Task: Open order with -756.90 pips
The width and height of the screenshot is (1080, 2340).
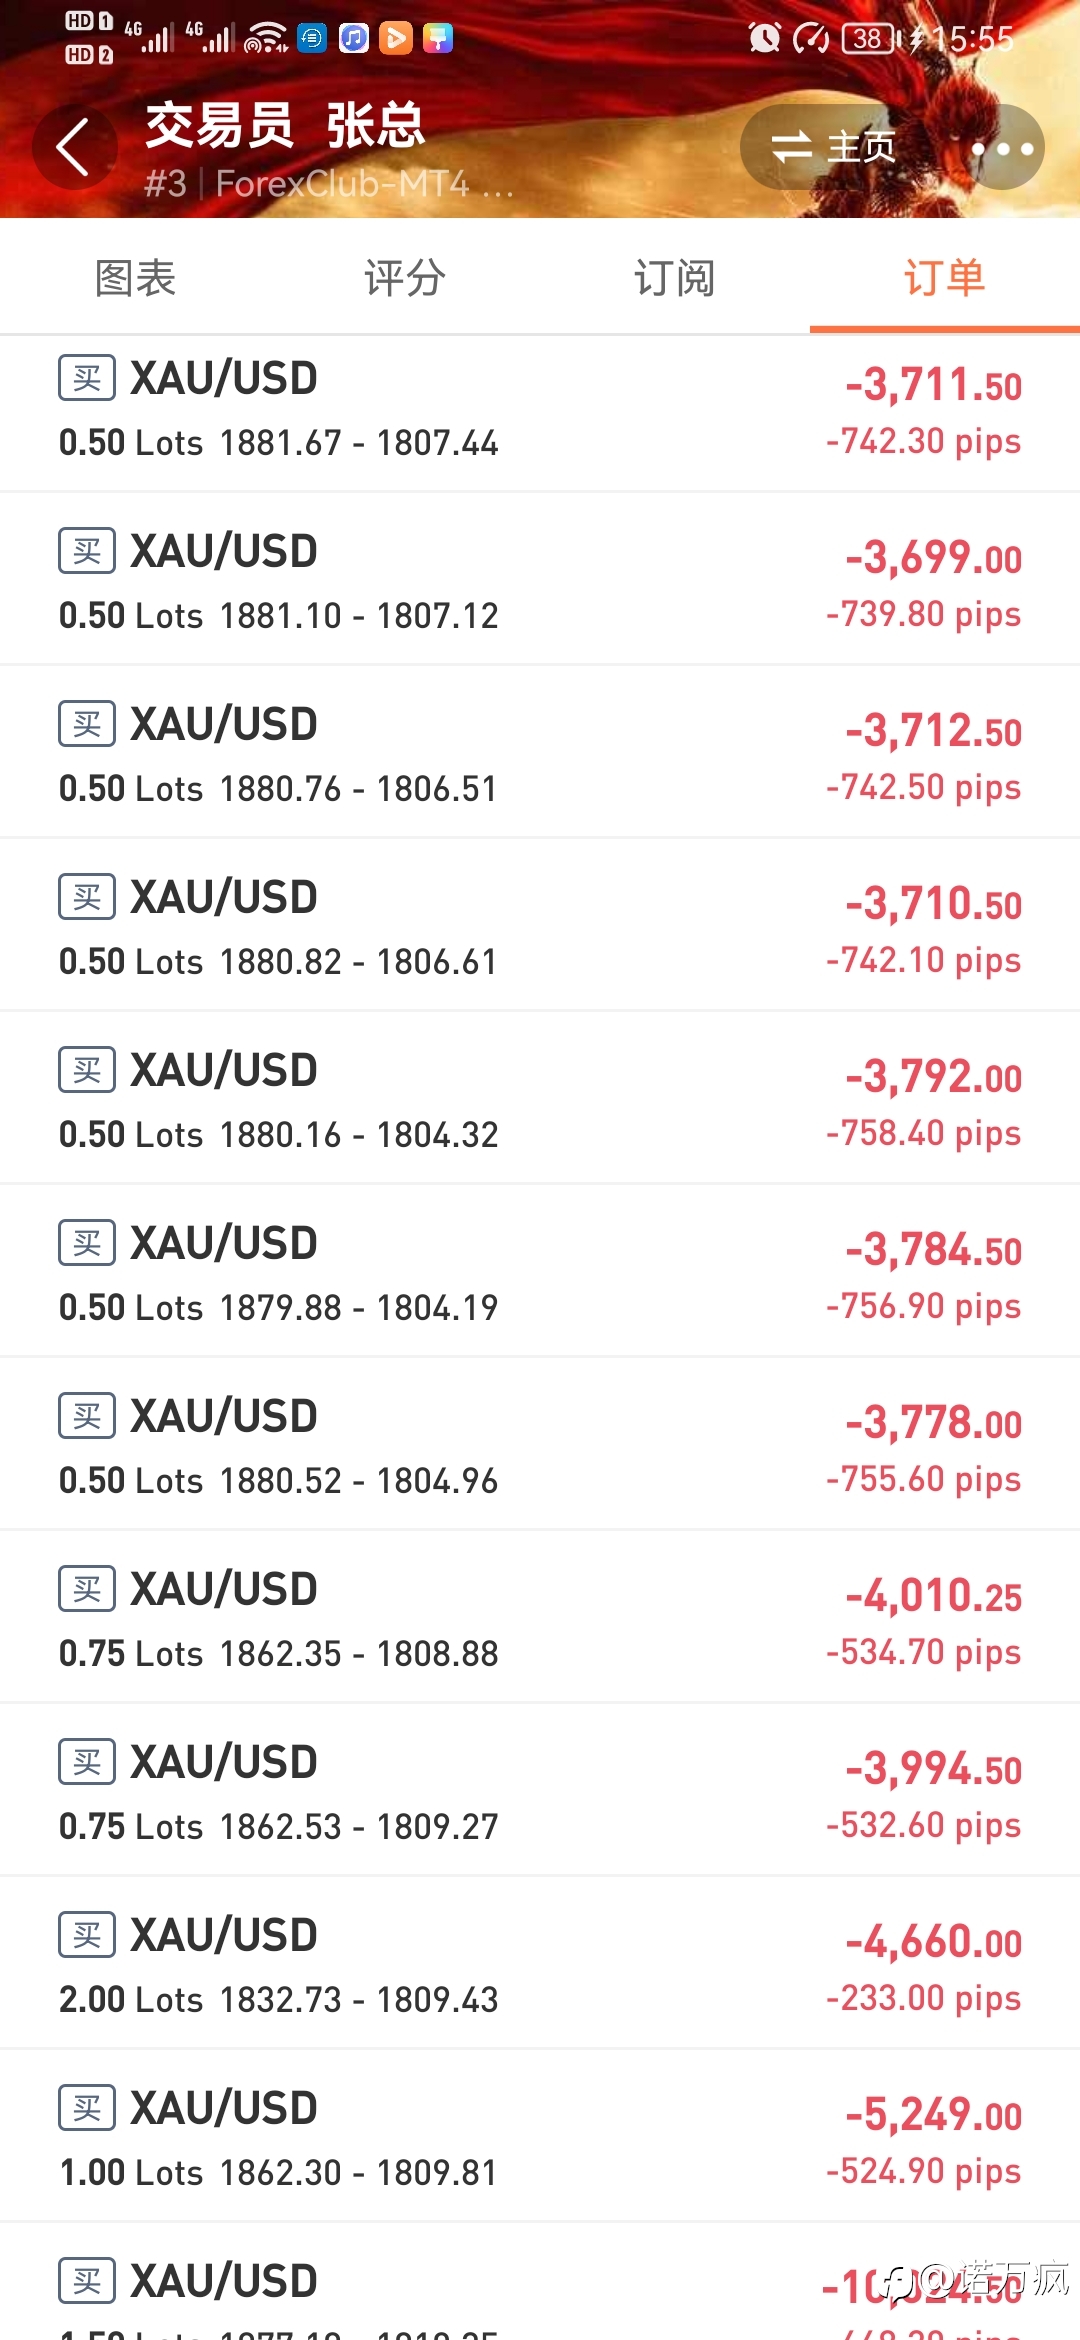Action: pos(540,1271)
